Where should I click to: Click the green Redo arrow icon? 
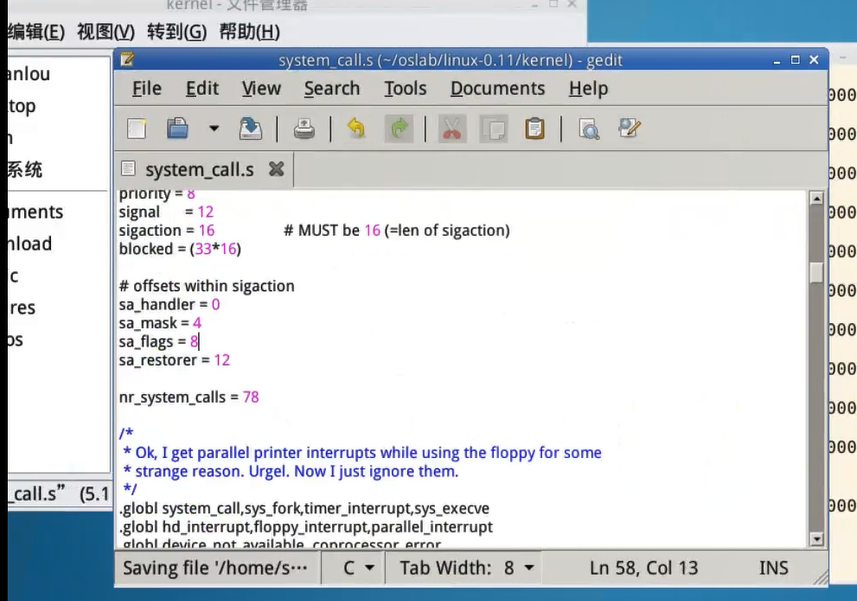point(399,129)
